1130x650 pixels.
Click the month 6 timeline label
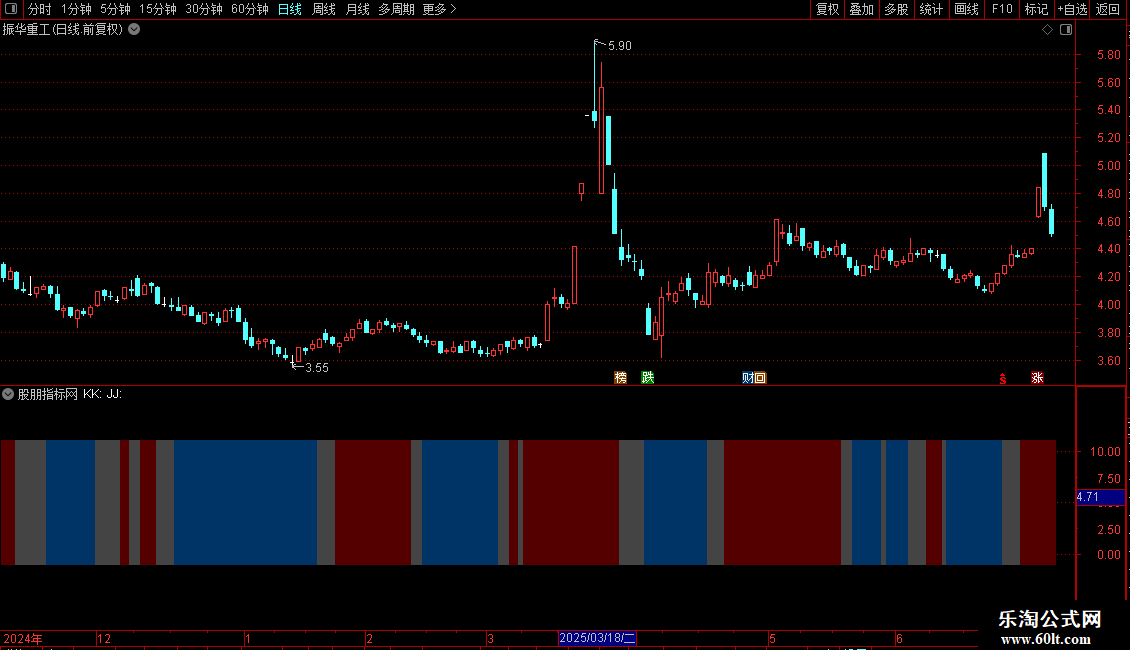point(899,638)
